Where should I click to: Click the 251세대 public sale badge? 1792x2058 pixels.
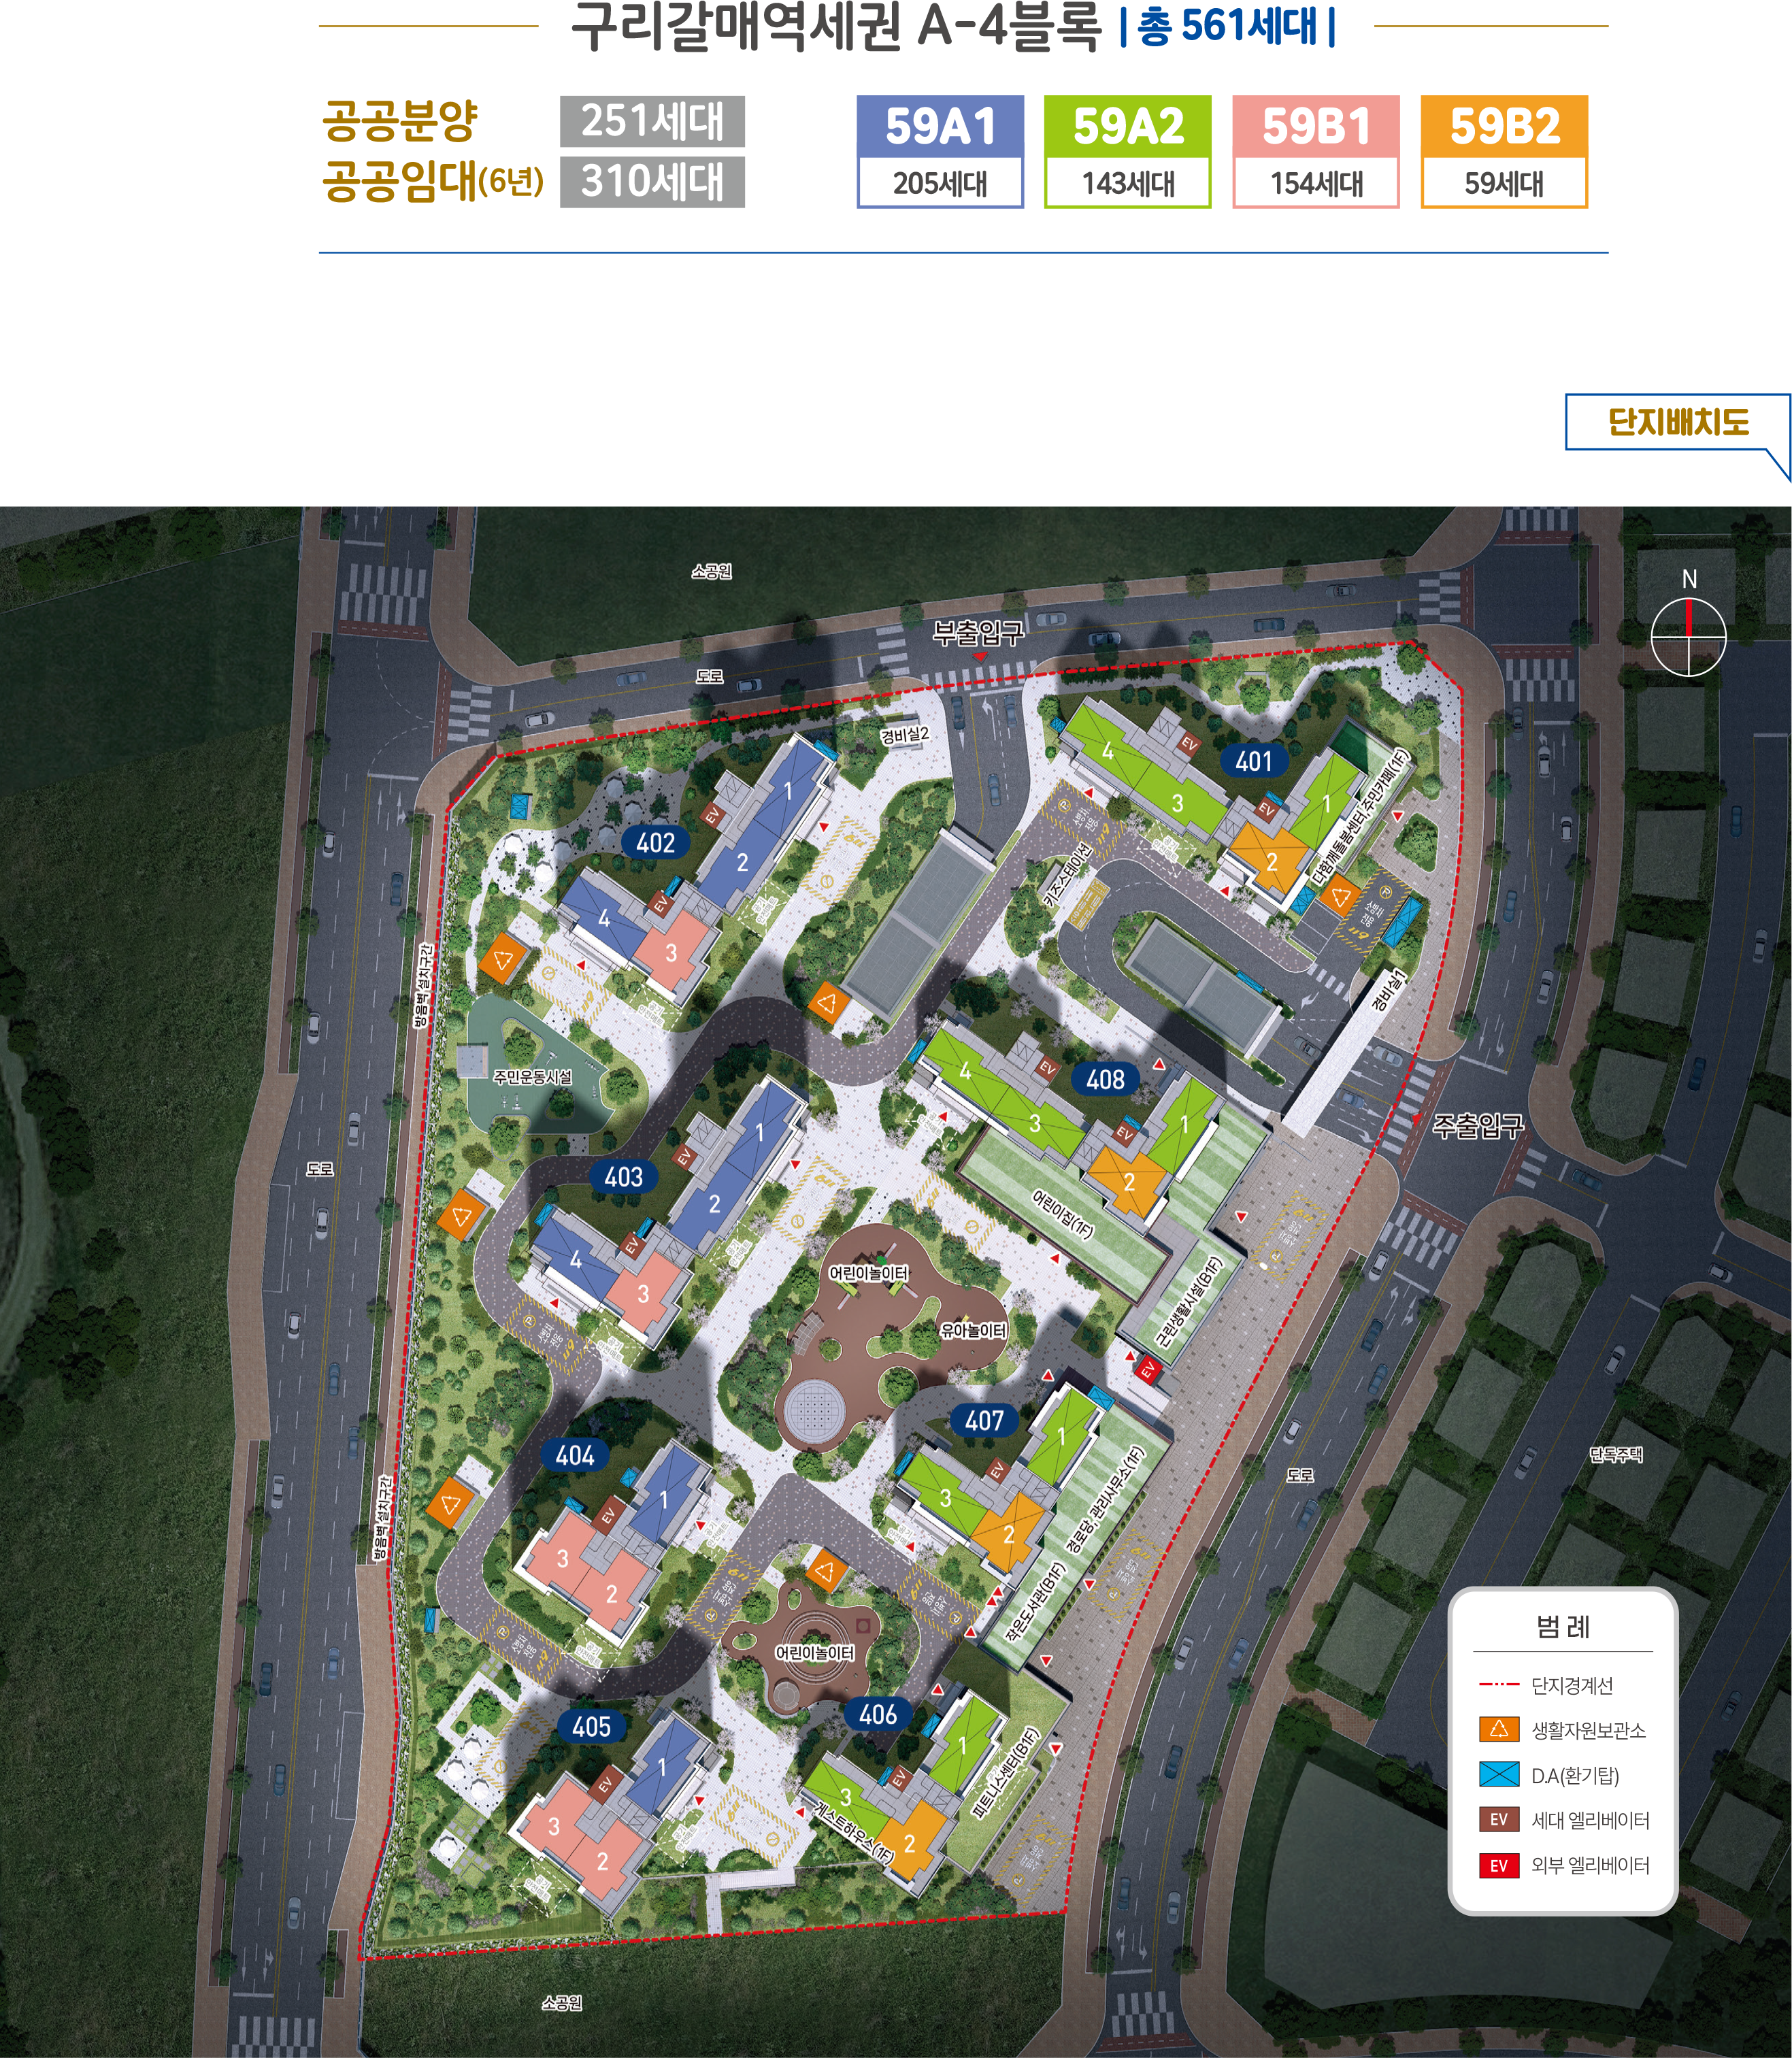[652, 121]
